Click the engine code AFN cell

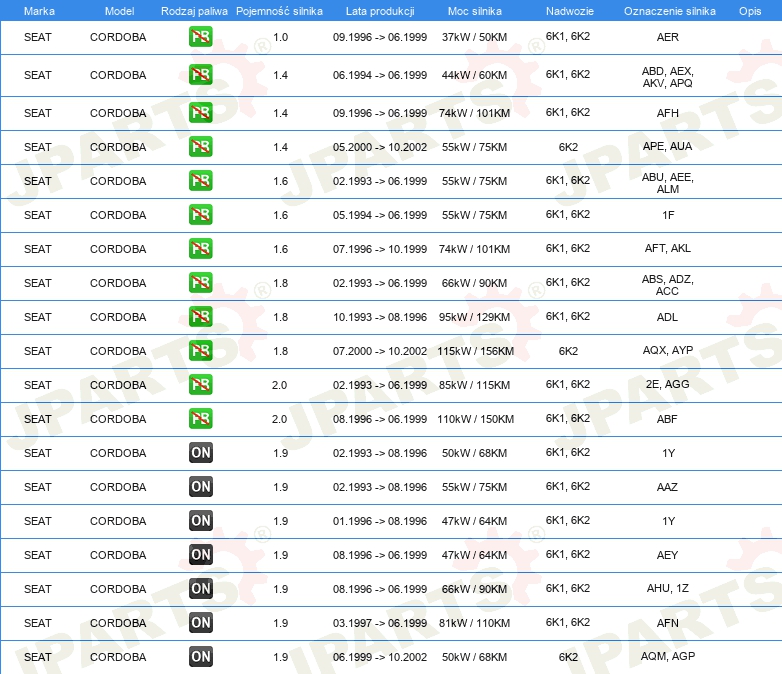(x=668, y=623)
